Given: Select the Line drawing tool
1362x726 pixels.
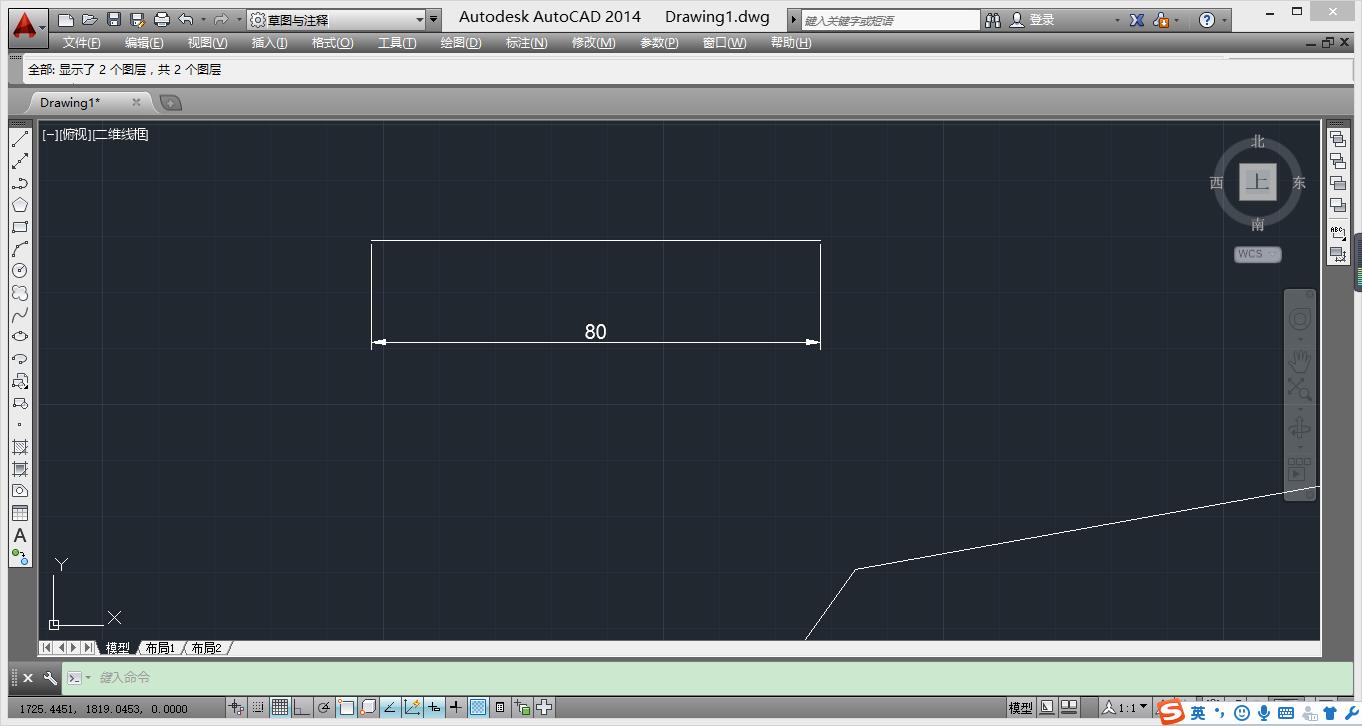Looking at the screenshot, I should click(20, 140).
